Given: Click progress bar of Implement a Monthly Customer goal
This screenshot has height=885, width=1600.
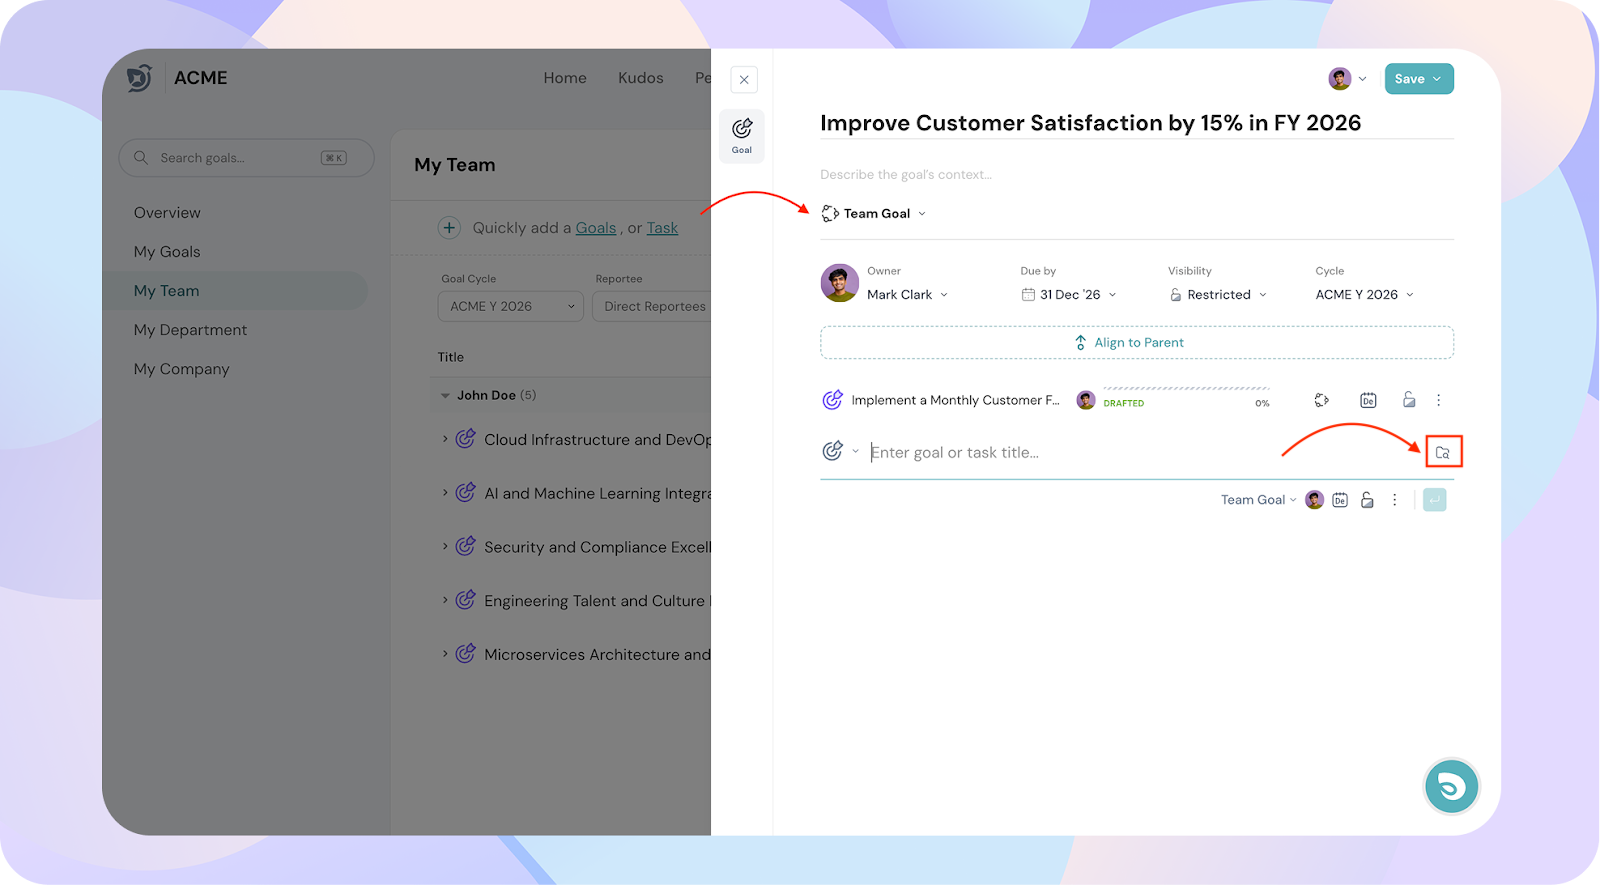Looking at the screenshot, I should 1186,388.
